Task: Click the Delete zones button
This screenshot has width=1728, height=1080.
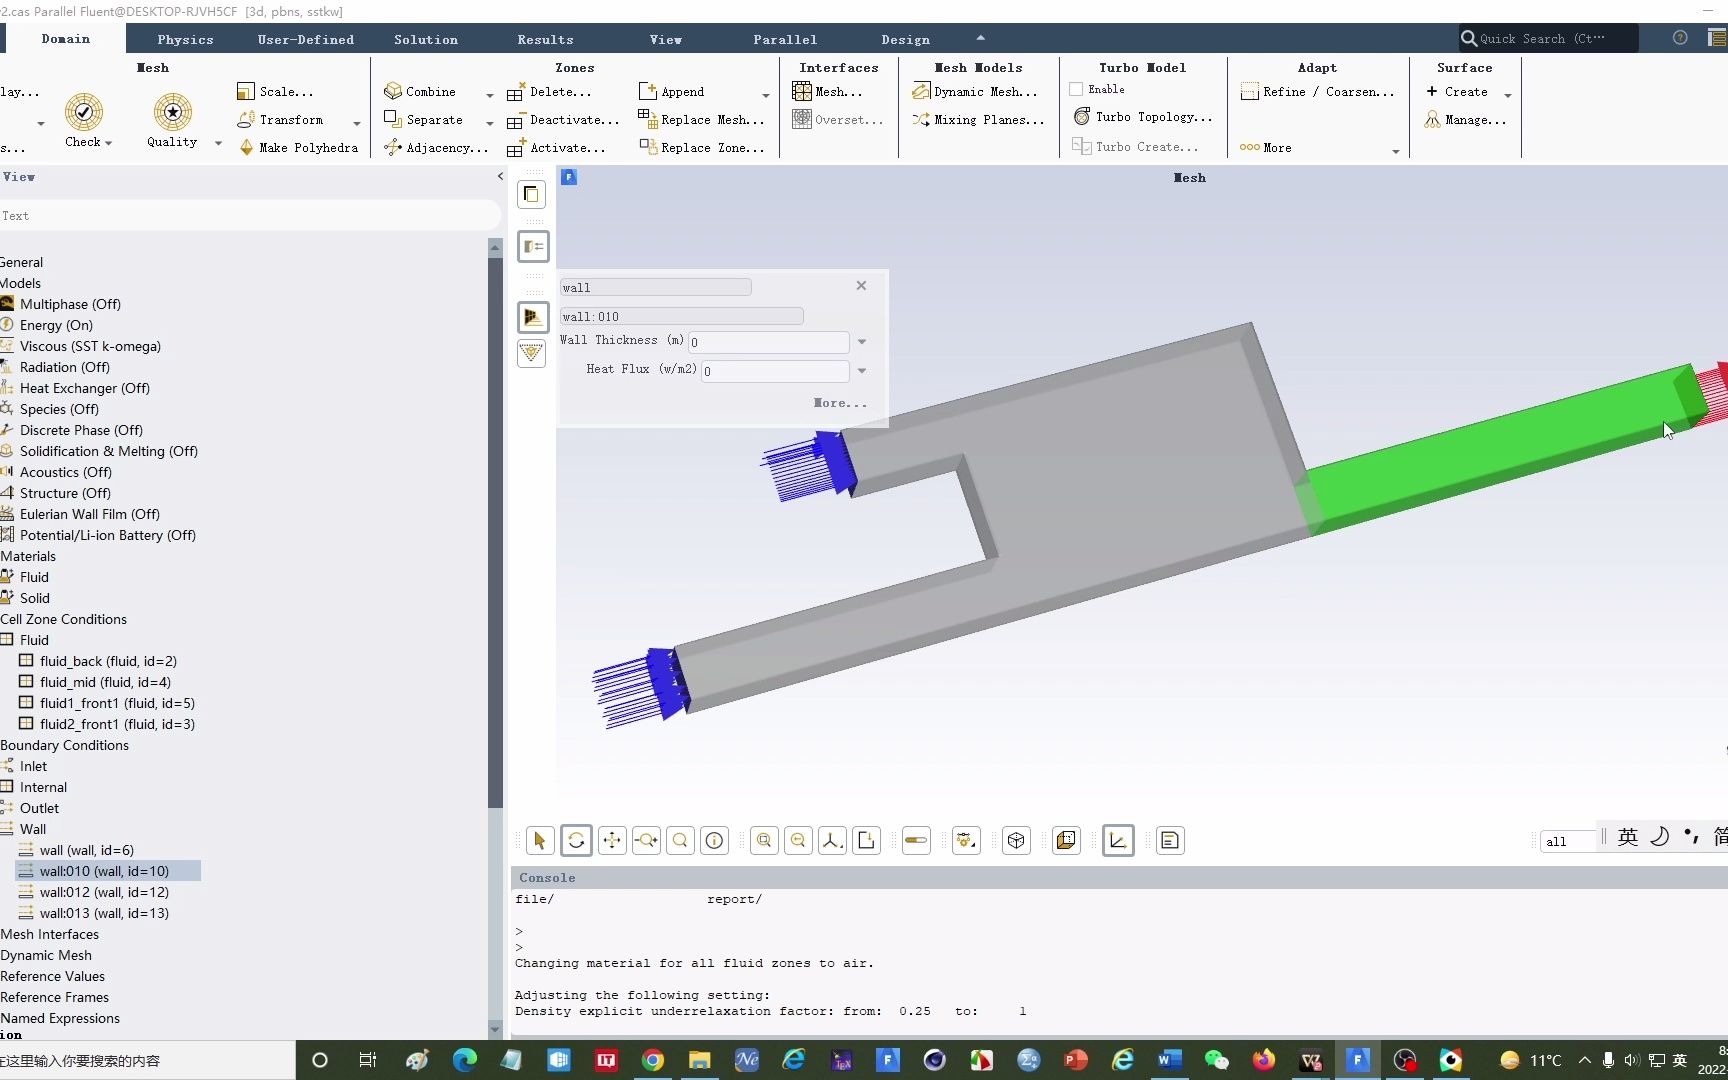Action: (549, 92)
